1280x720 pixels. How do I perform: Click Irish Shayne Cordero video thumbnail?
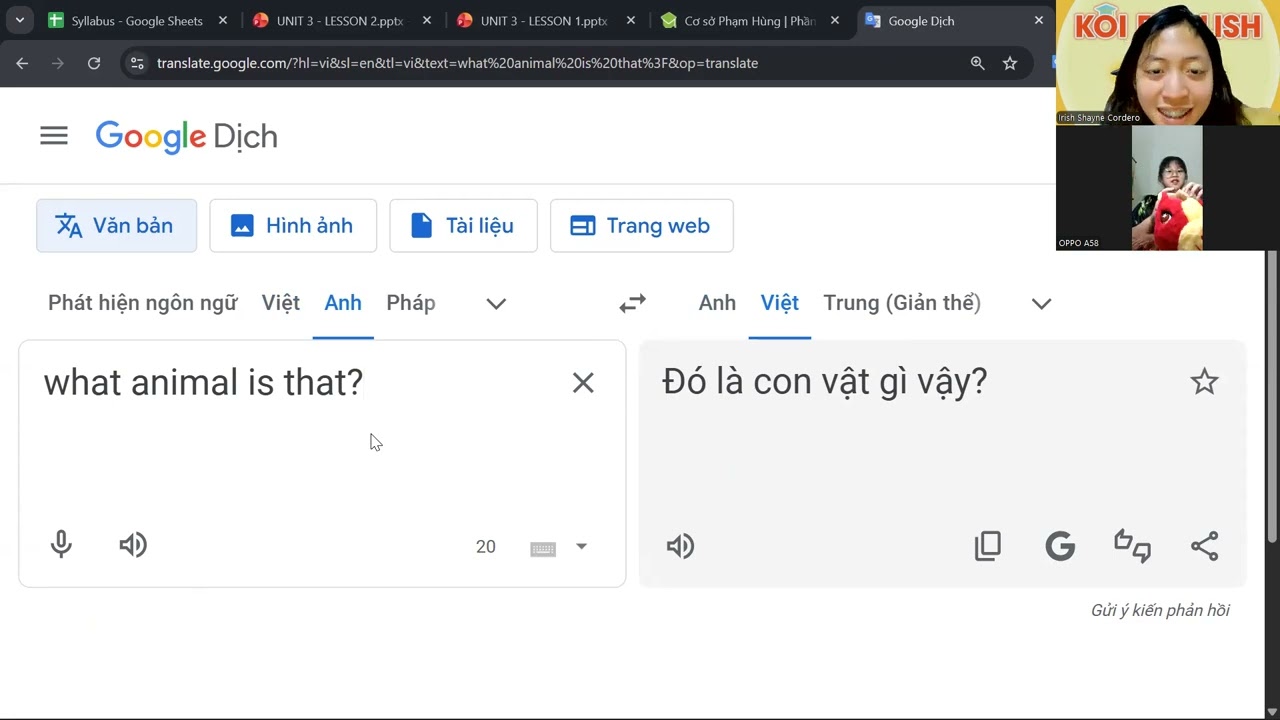(x=1168, y=62)
